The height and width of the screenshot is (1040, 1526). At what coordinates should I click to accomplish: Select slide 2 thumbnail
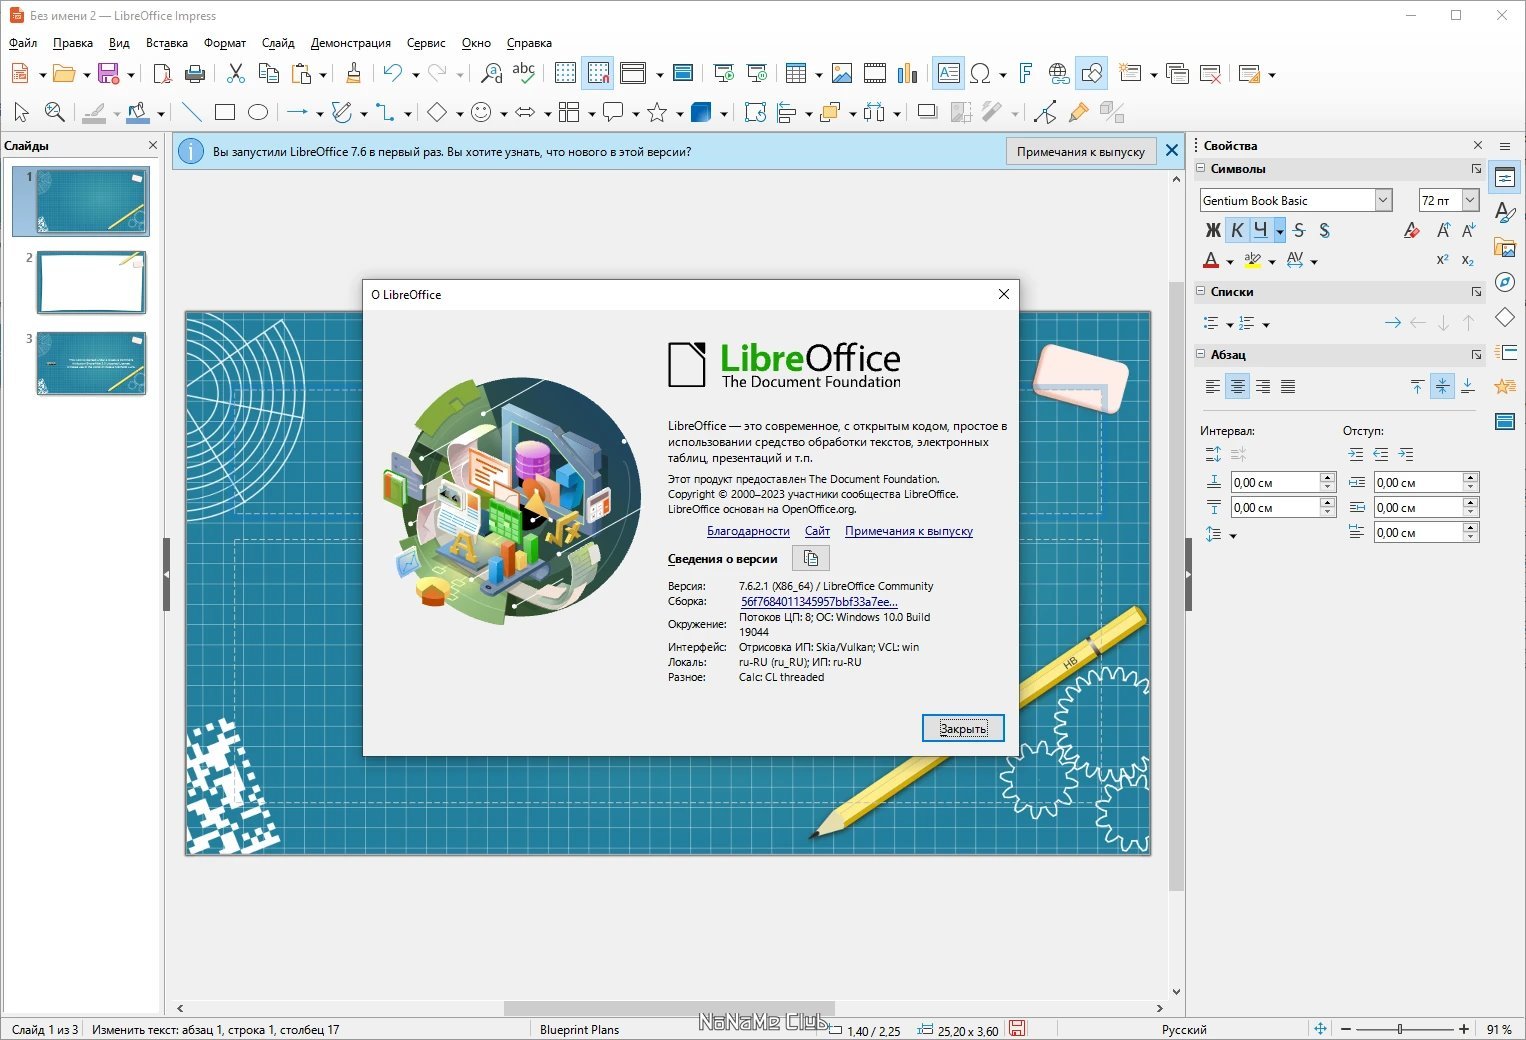pos(91,283)
